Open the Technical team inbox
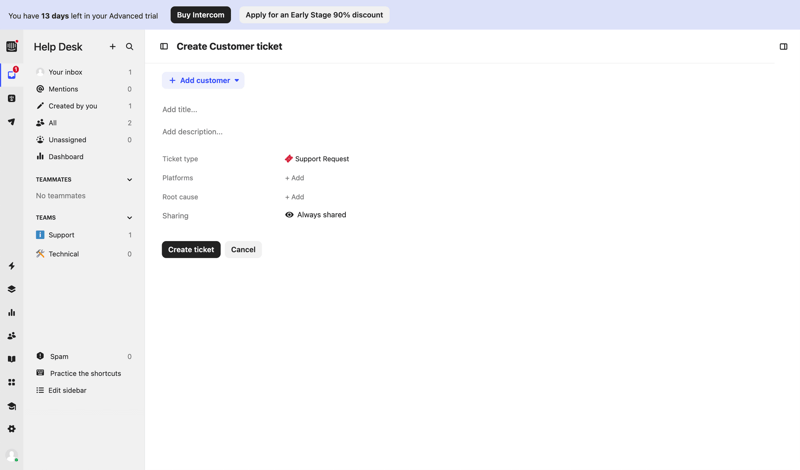The width and height of the screenshot is (800, 470). coord(84,254)
